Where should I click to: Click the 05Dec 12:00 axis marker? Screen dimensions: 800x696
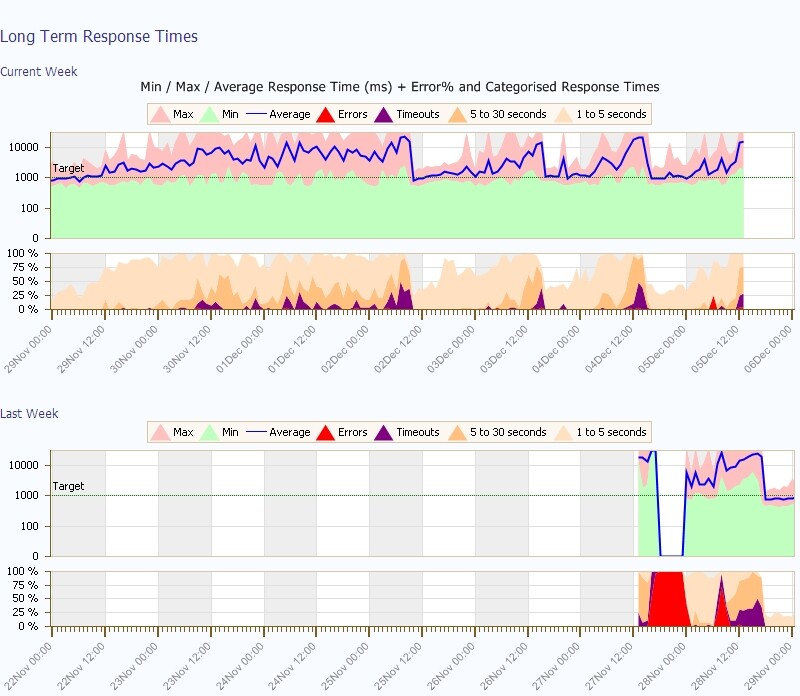pyautogui.click(x=715, y=350)
